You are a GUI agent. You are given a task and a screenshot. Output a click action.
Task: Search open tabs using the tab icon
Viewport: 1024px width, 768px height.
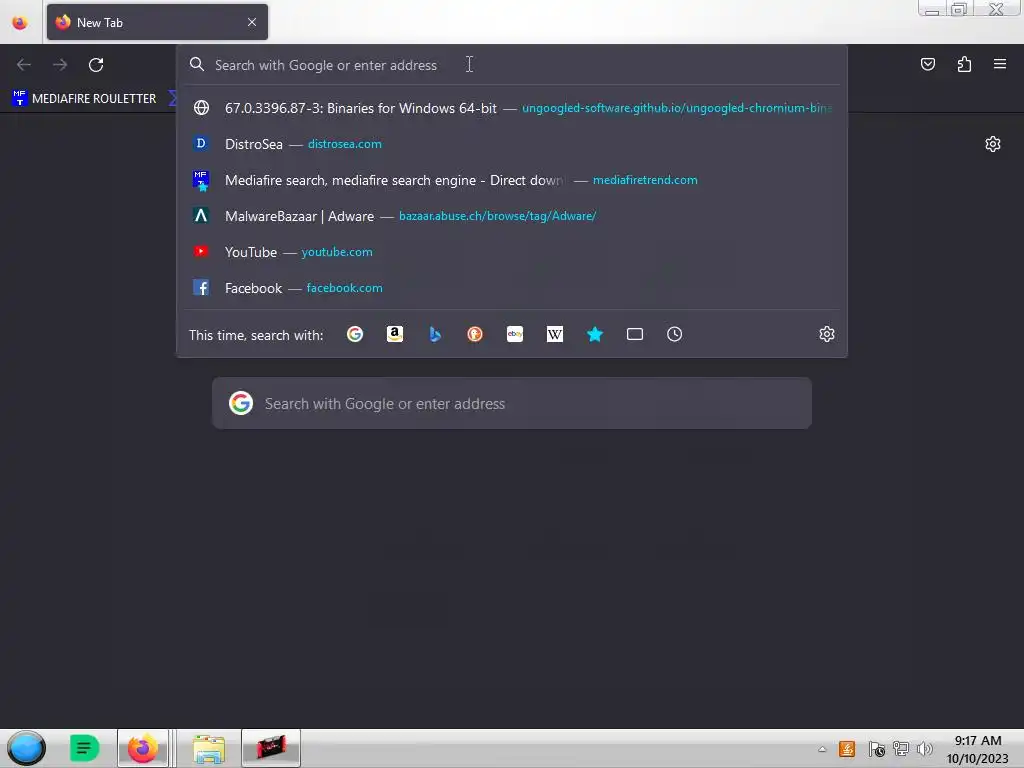coord(635,334)
